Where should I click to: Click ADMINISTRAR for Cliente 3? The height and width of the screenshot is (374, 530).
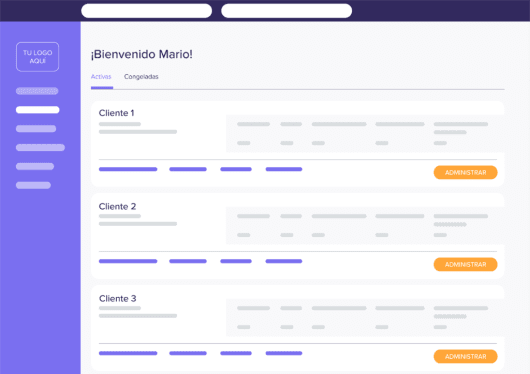pos(465,356)
